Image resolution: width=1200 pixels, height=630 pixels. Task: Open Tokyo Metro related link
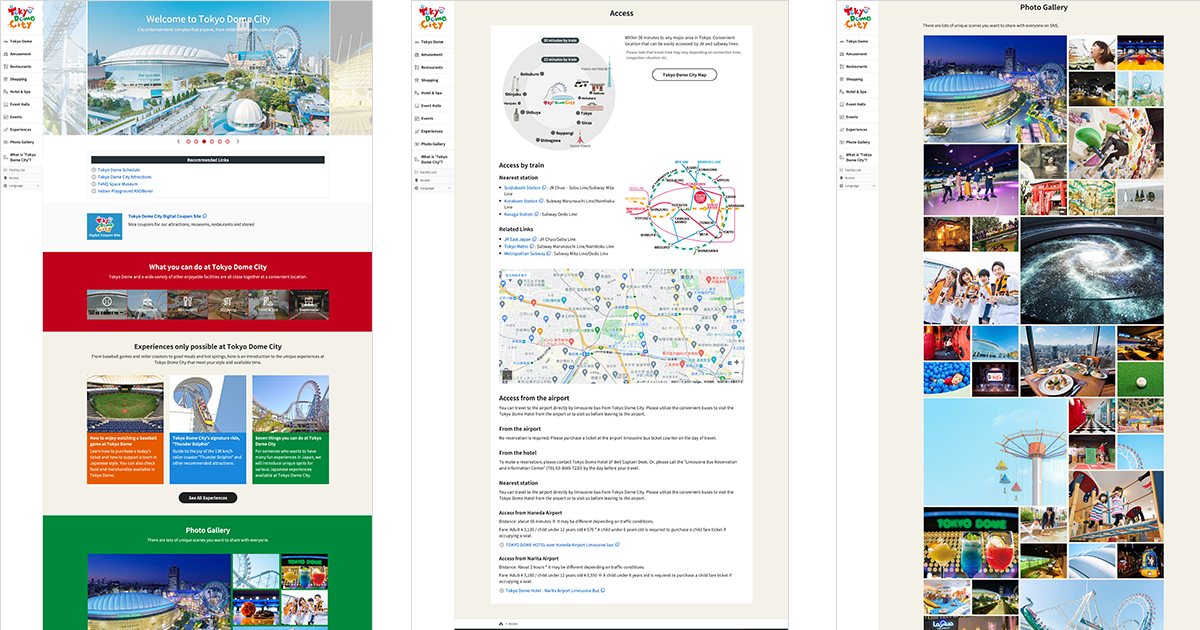tap(518, 246)
